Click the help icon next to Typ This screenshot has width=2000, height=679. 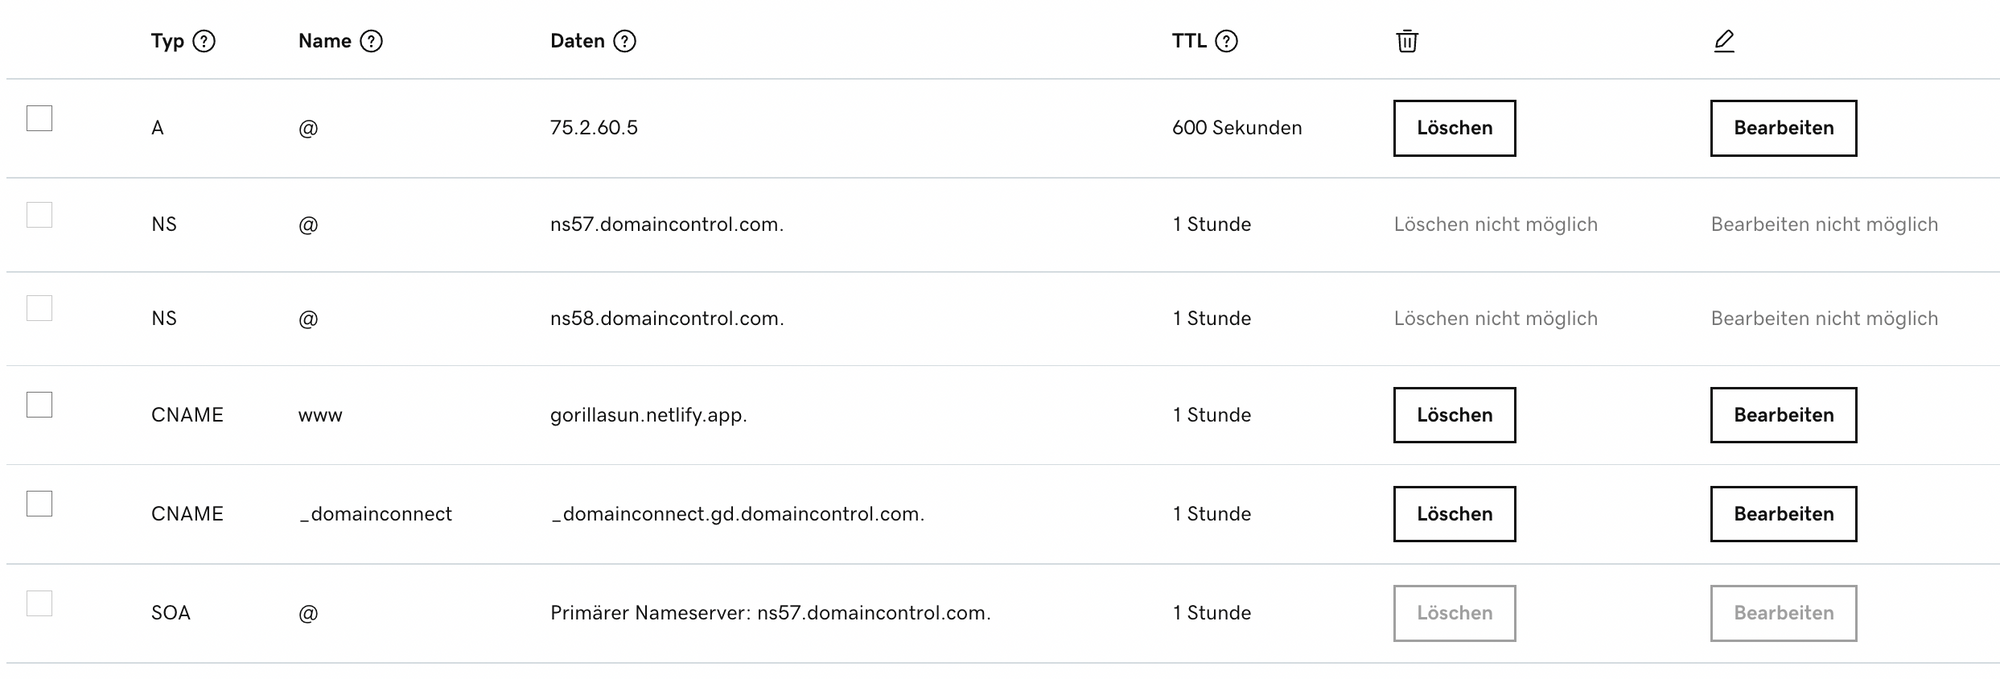(x=204, y=41)
